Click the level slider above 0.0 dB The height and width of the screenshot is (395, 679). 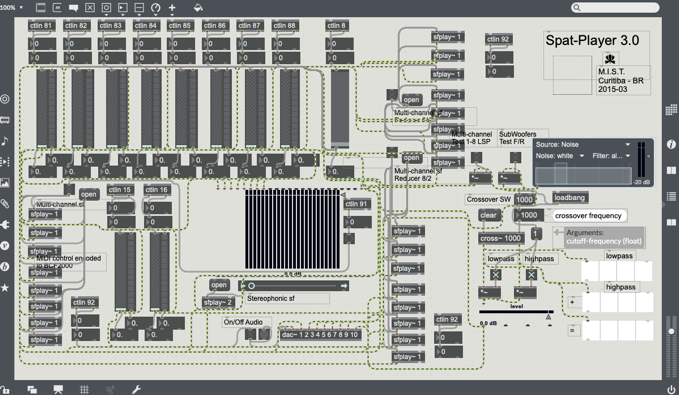pos(516,311)
